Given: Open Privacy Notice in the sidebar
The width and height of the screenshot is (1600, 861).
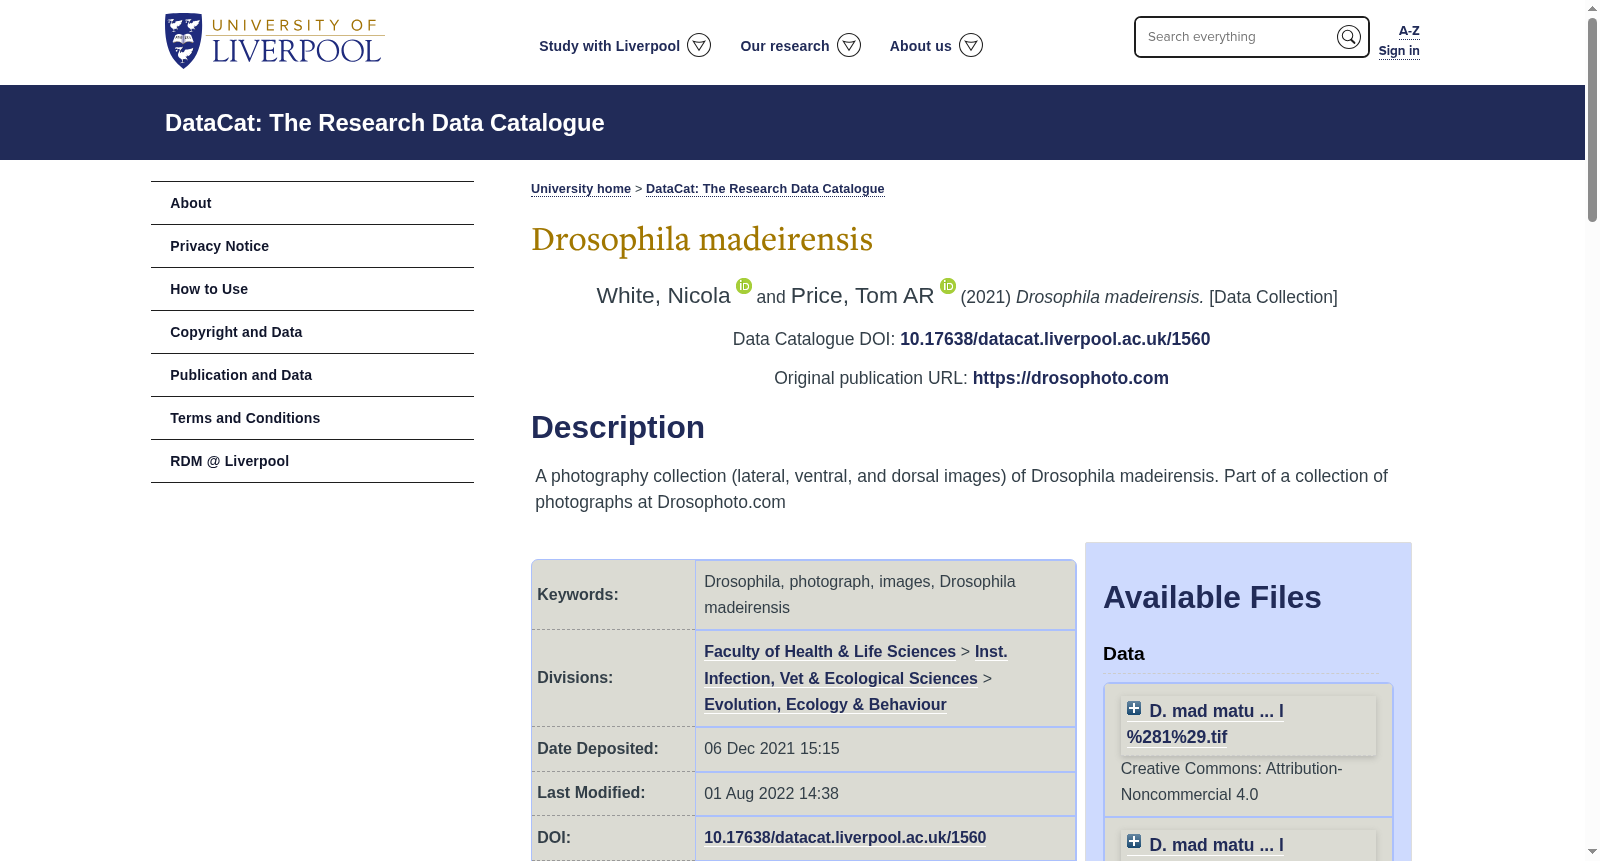Looking at the screenshot, I should (312, 246).
